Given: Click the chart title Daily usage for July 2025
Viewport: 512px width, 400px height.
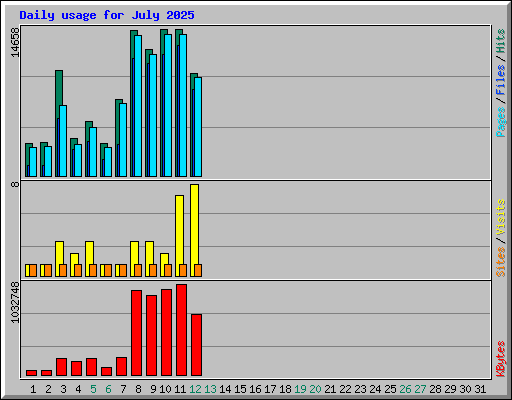Looking at the screenshot, I should (x=107, y=15).
